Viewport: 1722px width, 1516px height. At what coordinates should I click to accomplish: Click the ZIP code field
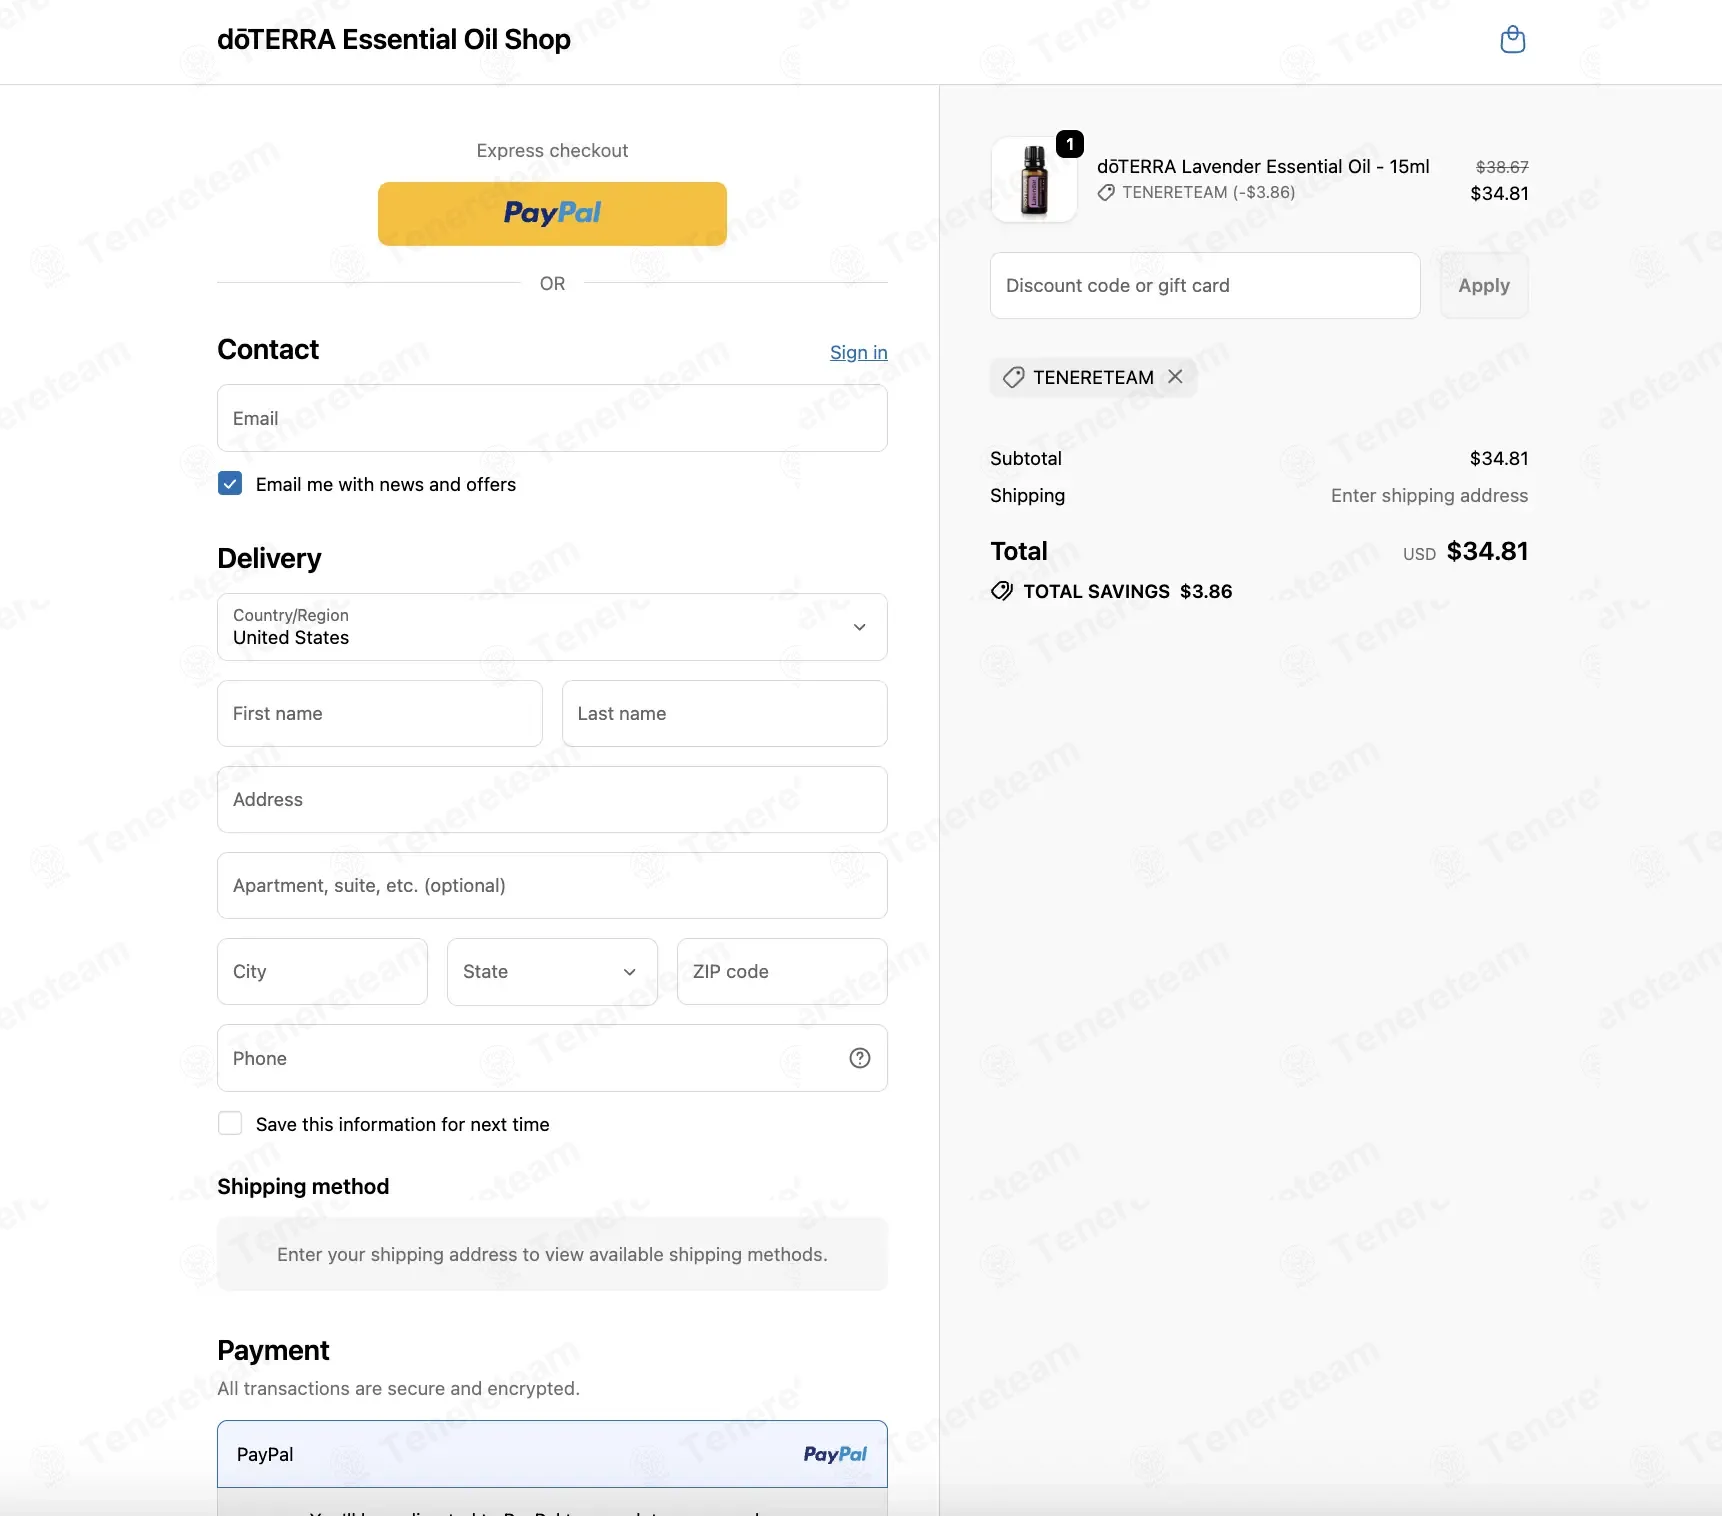[782, 972]
